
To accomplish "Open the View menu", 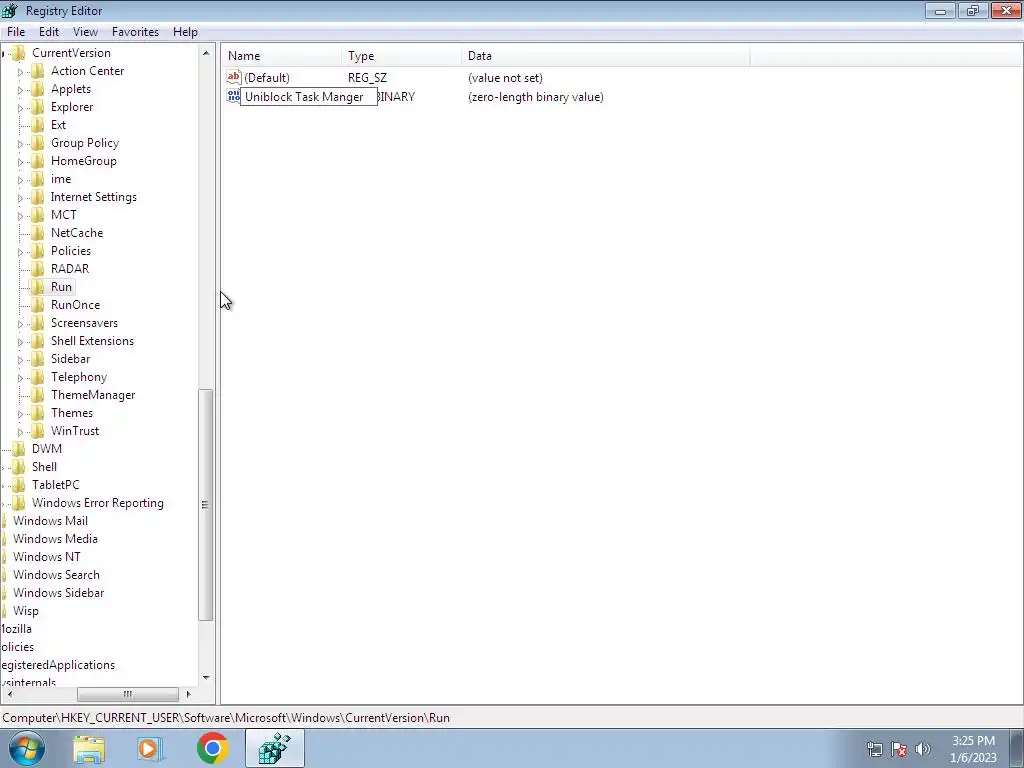I will (x=85, y=31).
